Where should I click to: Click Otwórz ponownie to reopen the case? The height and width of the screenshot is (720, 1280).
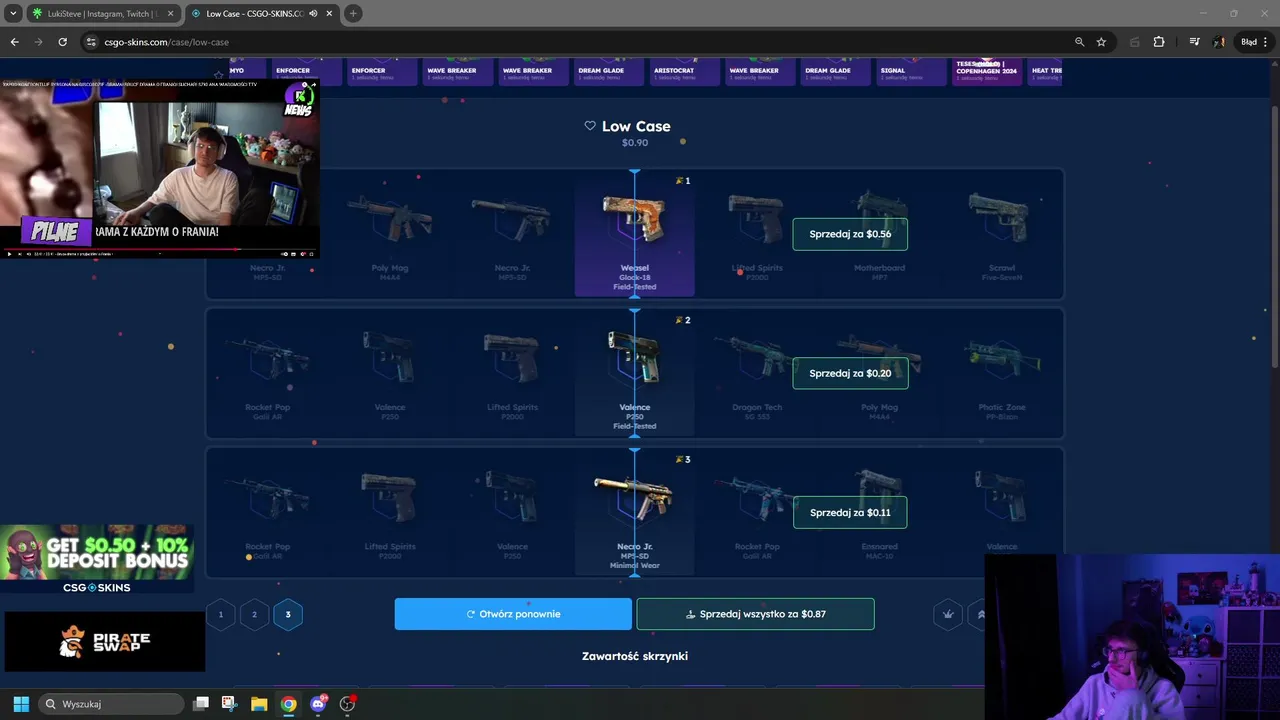click(513, 614)
